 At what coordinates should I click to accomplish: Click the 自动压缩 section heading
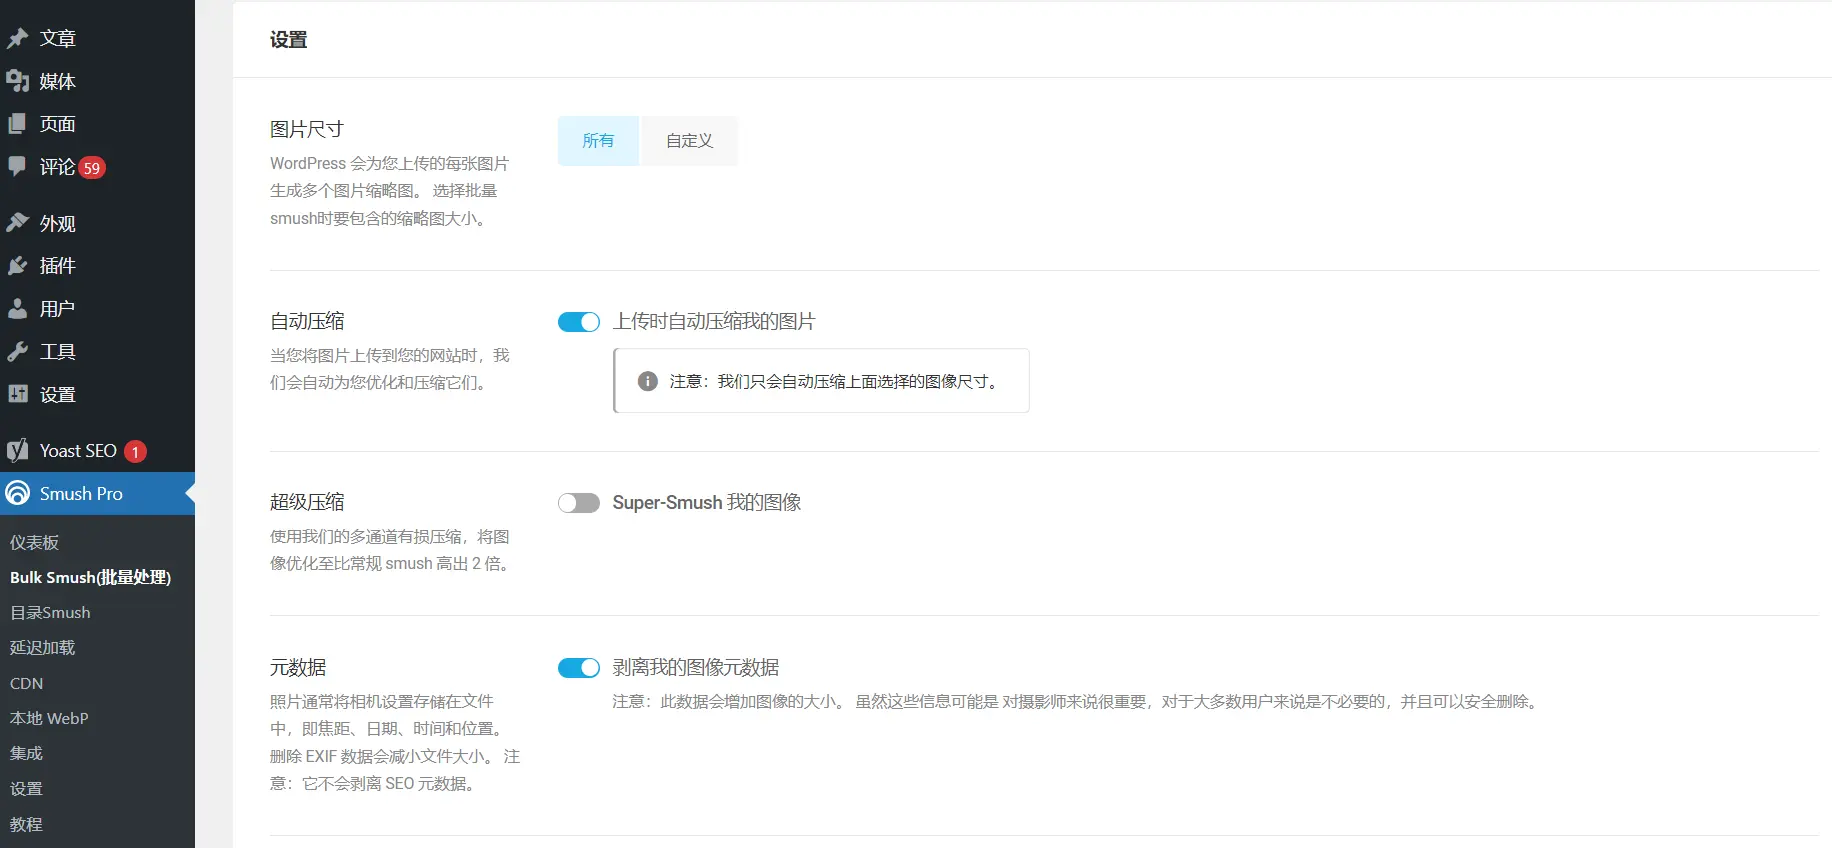coord(307,321)
